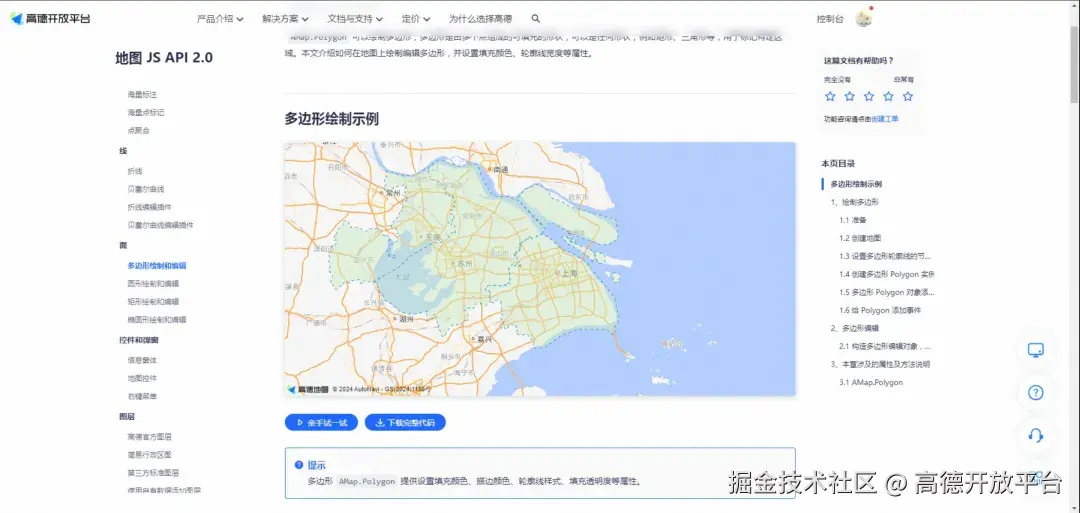
Task: Click the 下载完整代码 button
Action: point(405,423)
